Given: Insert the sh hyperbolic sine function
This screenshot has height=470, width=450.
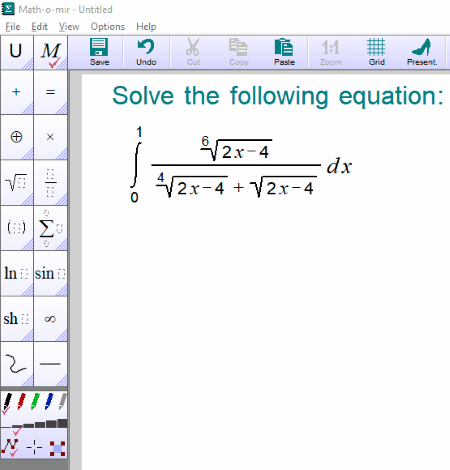Looking at the screenshot, I should click(17, 319).
